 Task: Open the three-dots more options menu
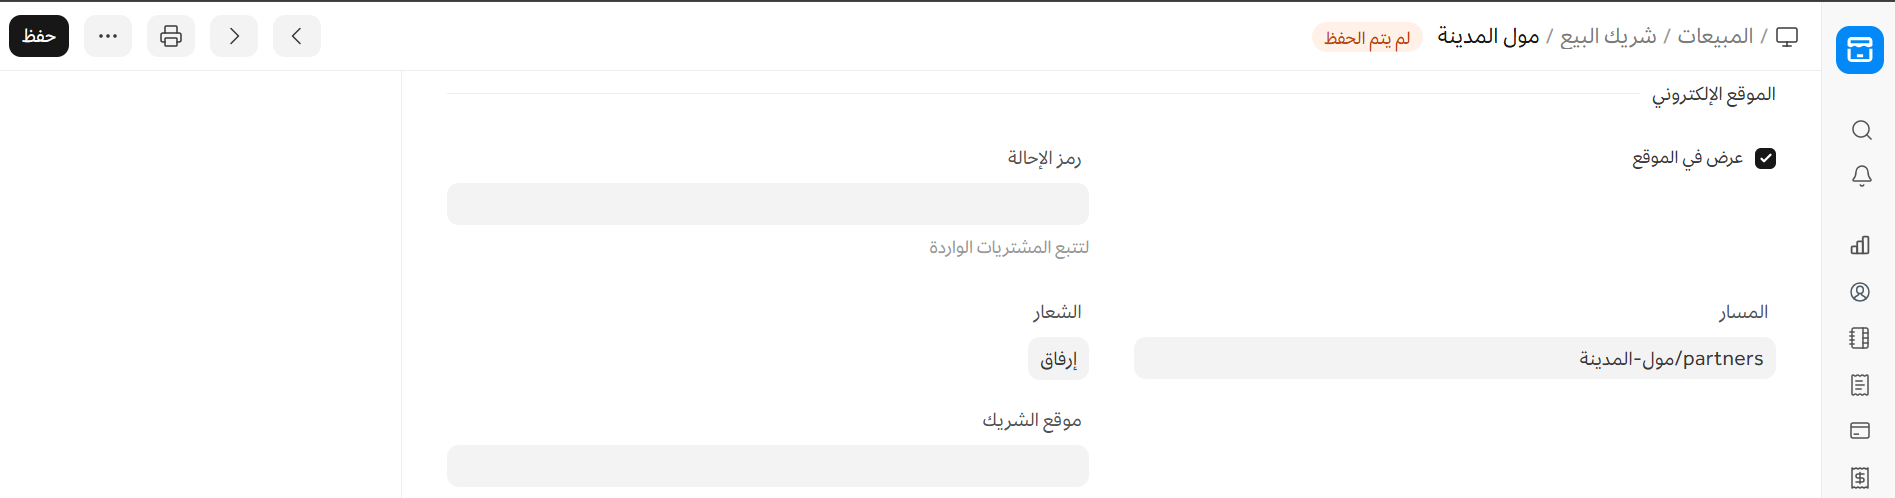pyautogui.click(x=108, y=36)
